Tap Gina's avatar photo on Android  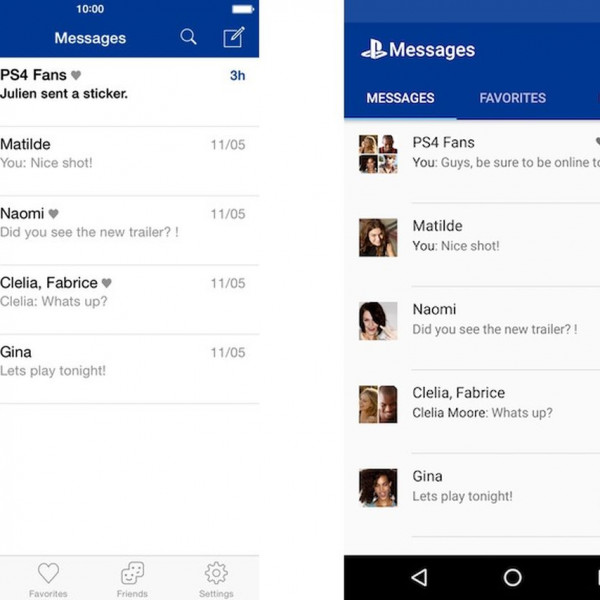(378, 488)
